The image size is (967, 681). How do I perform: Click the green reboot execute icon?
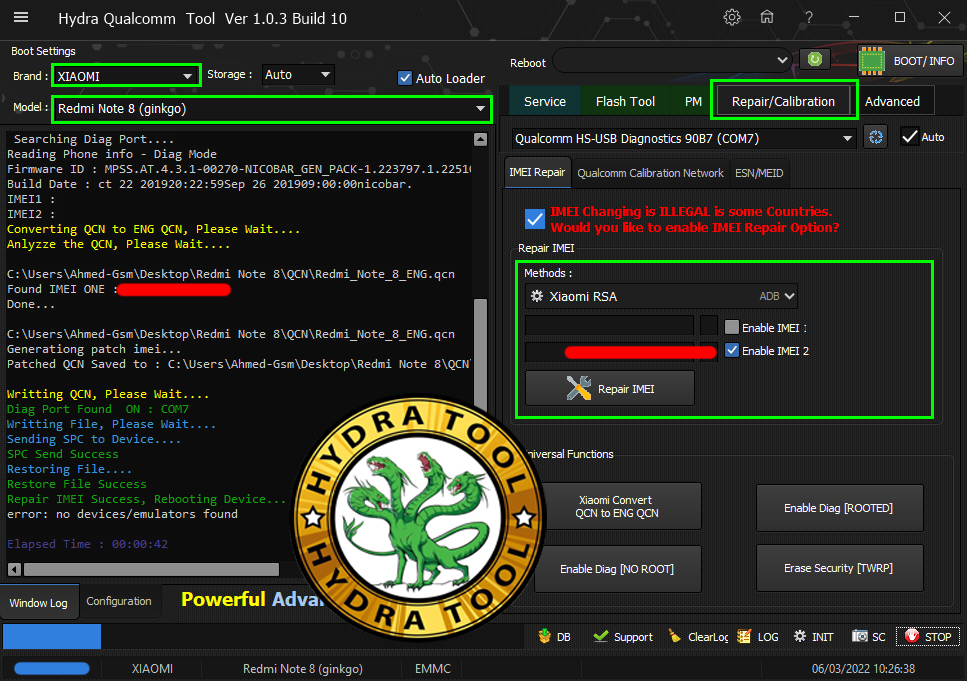(x=815, y=60)
